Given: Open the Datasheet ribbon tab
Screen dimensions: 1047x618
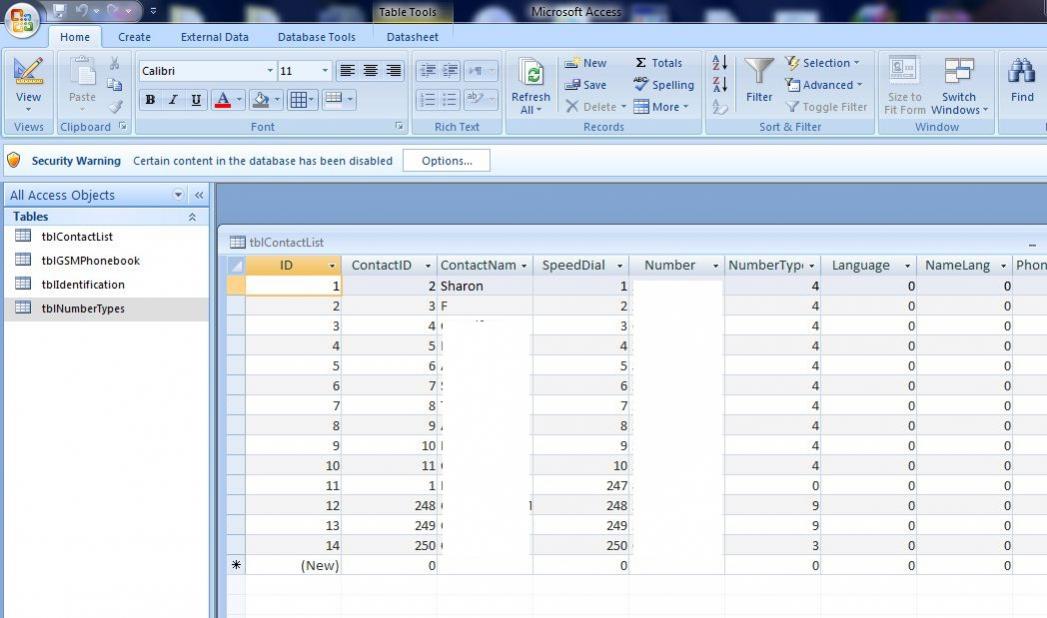Looking at the screenshot, I should coord(412,37).
